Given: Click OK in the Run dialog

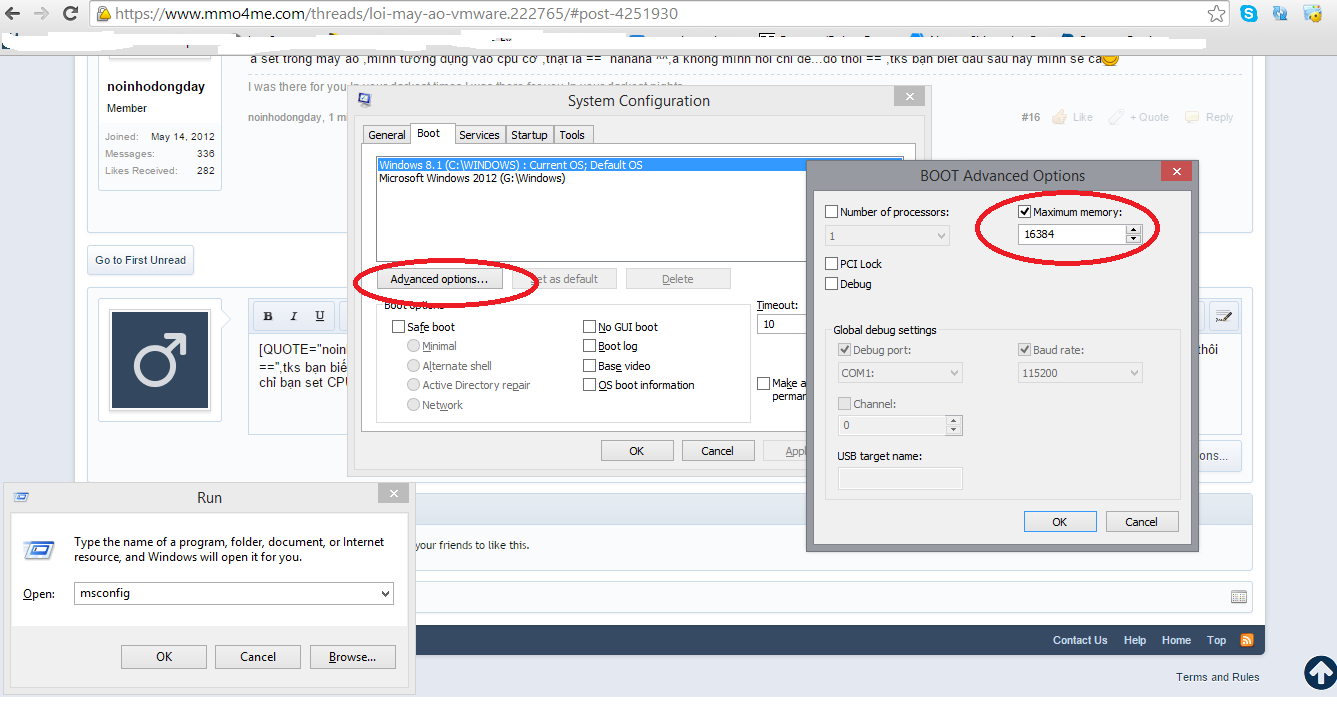Looking at the screenshot, I should click(164, 657).
